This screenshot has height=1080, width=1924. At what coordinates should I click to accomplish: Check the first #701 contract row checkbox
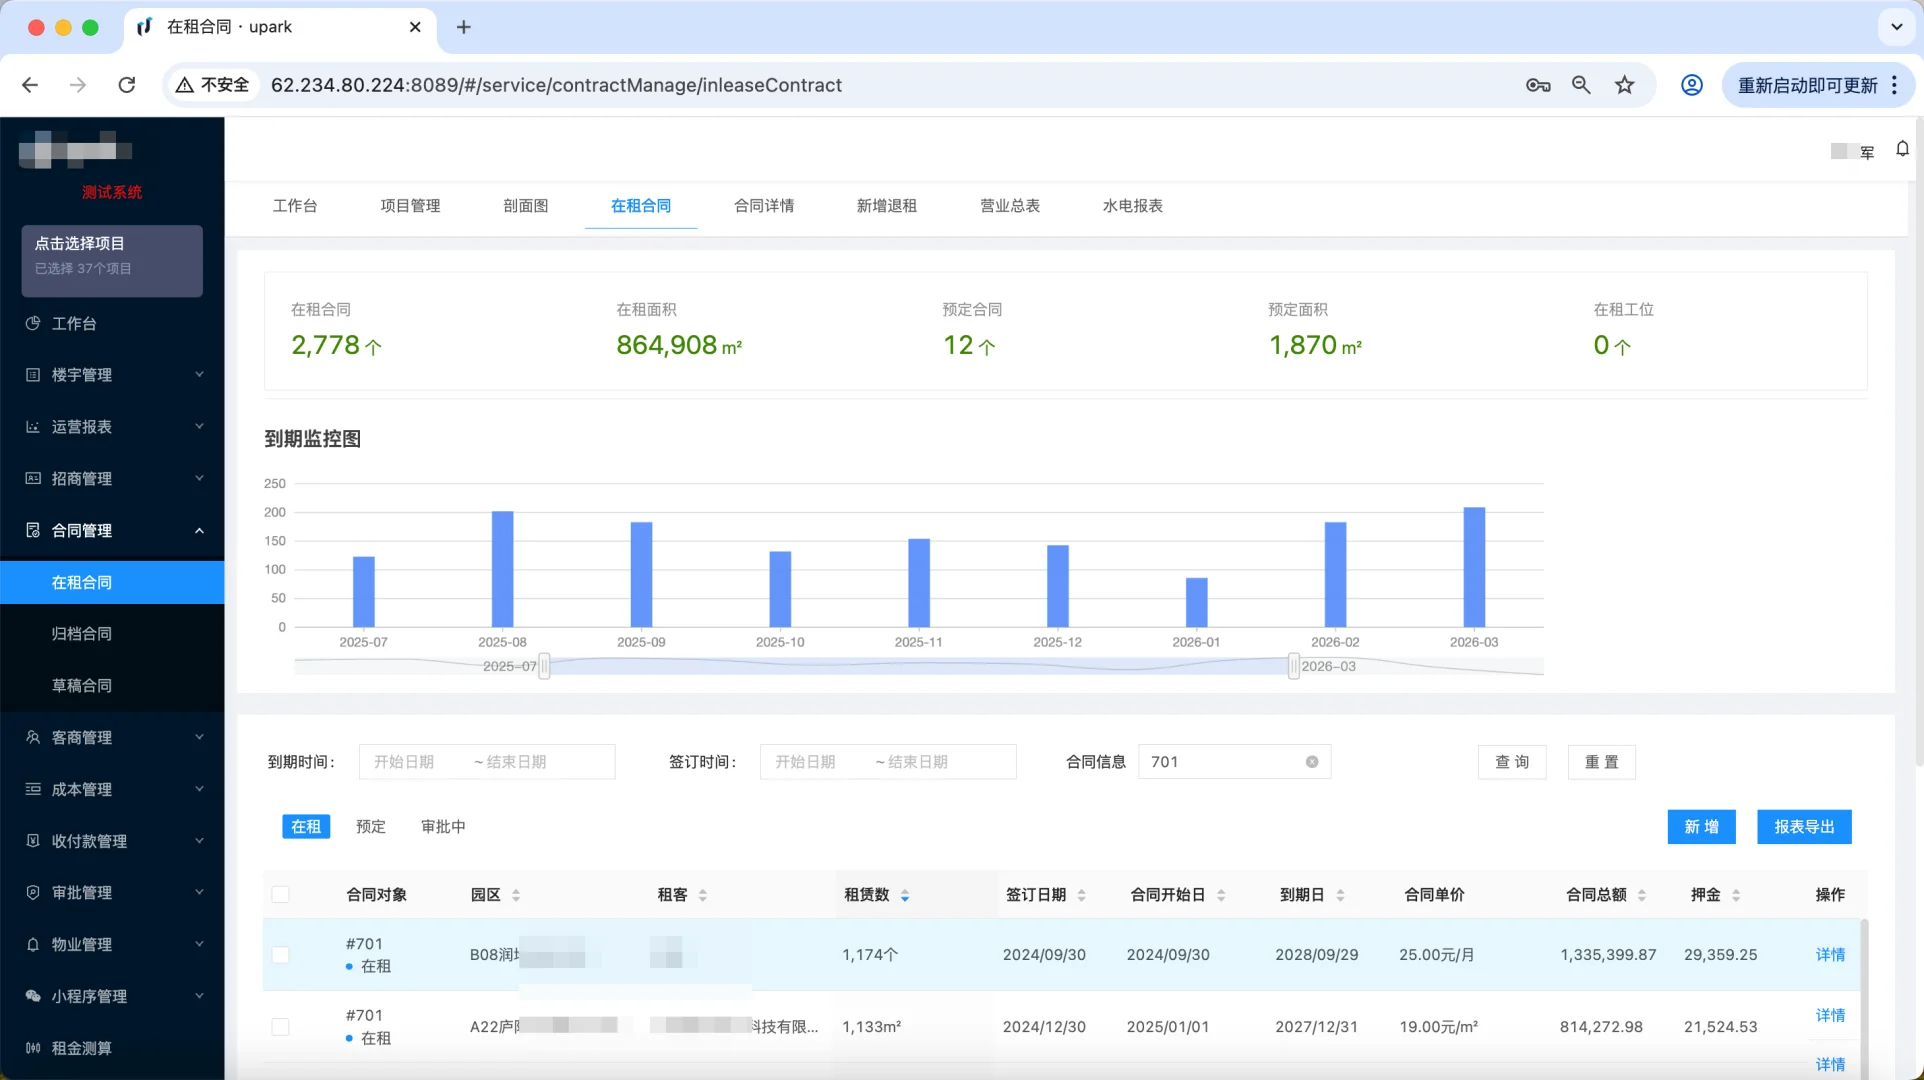[x=281, y=955]
